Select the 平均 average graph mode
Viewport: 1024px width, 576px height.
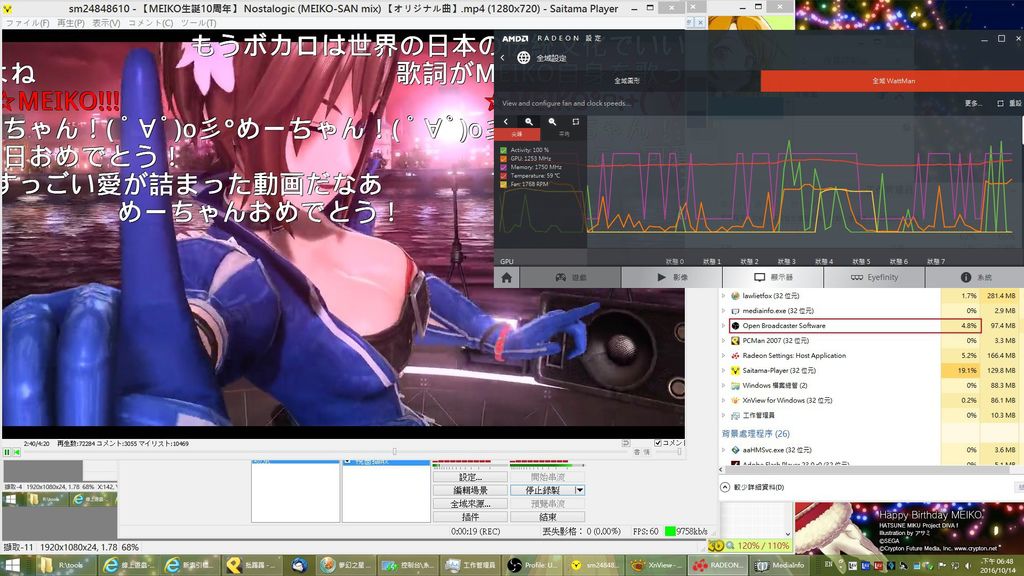point(564,134)
